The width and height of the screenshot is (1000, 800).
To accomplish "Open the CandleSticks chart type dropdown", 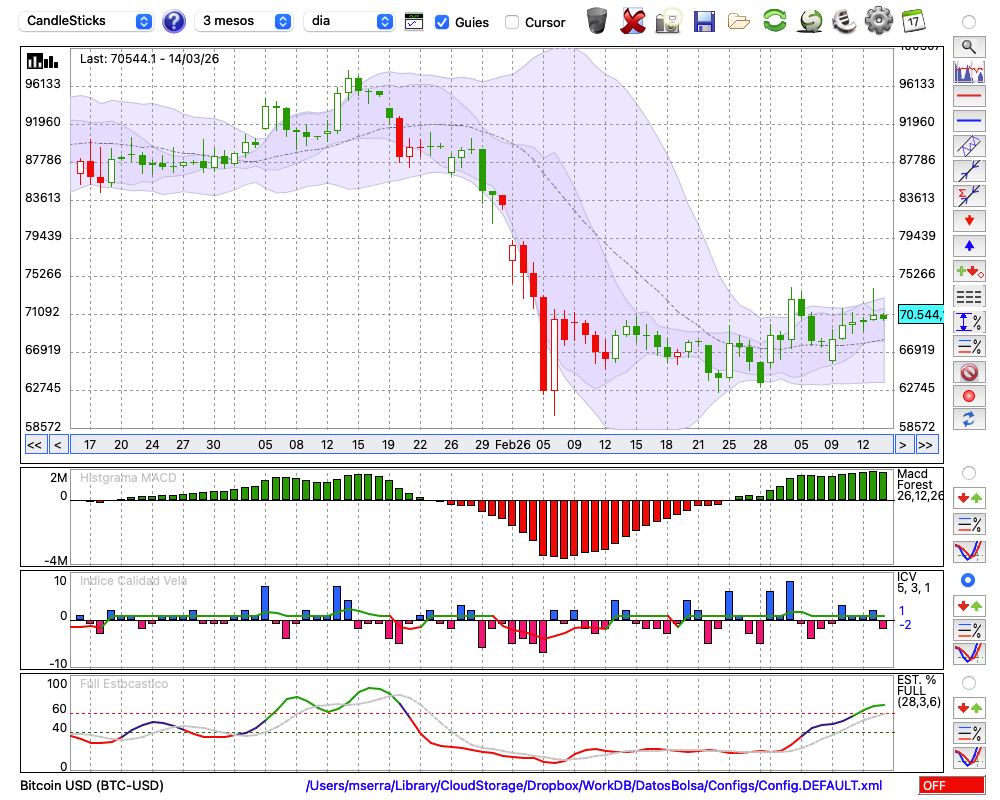I will pyautogui.click(x=89, y=21).
